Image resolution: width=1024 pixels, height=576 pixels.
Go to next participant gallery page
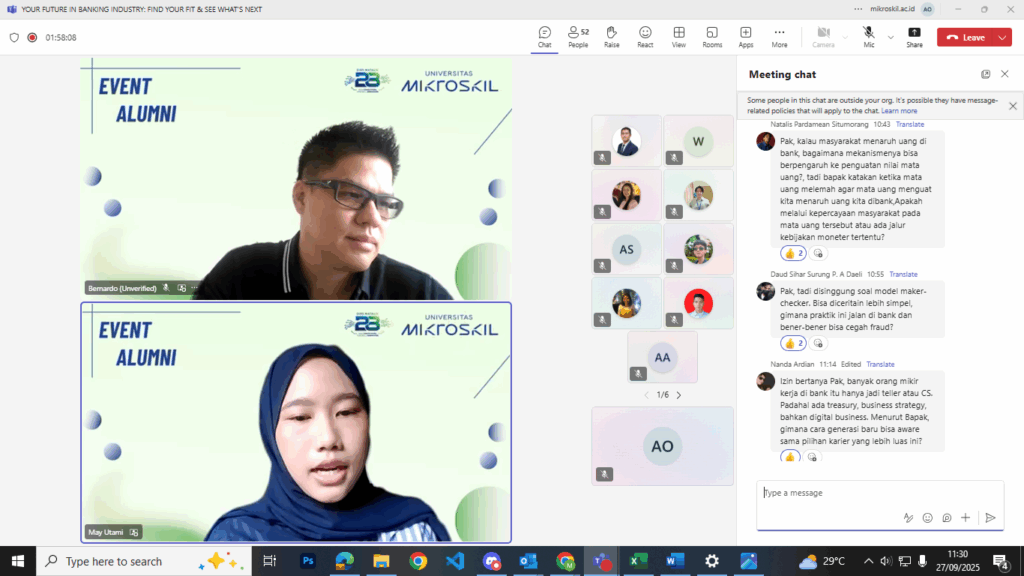coord(679,395)
